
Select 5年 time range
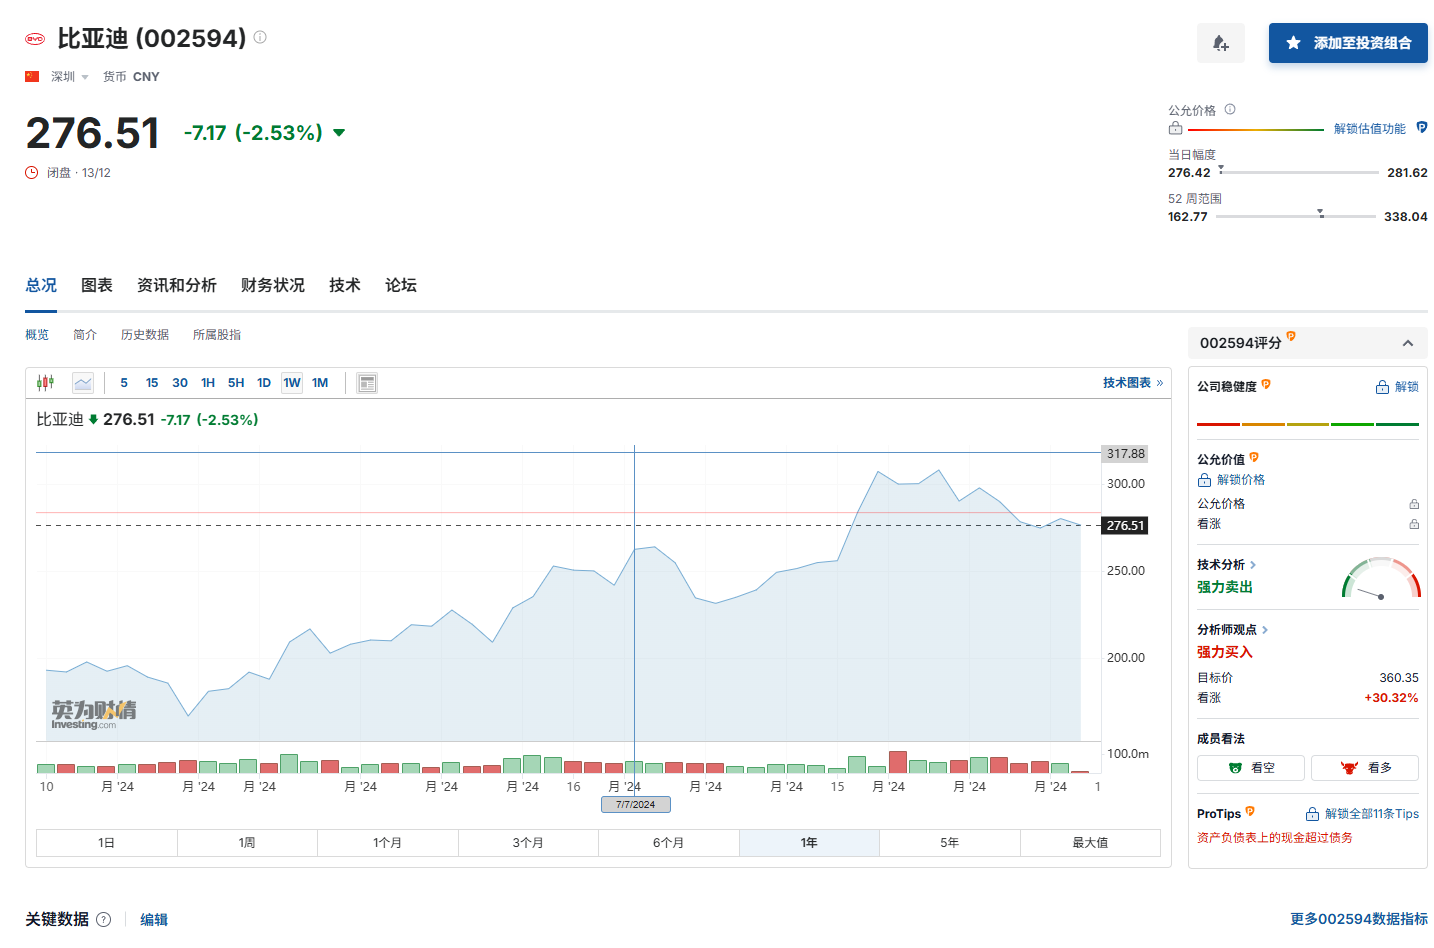[950, 843]
